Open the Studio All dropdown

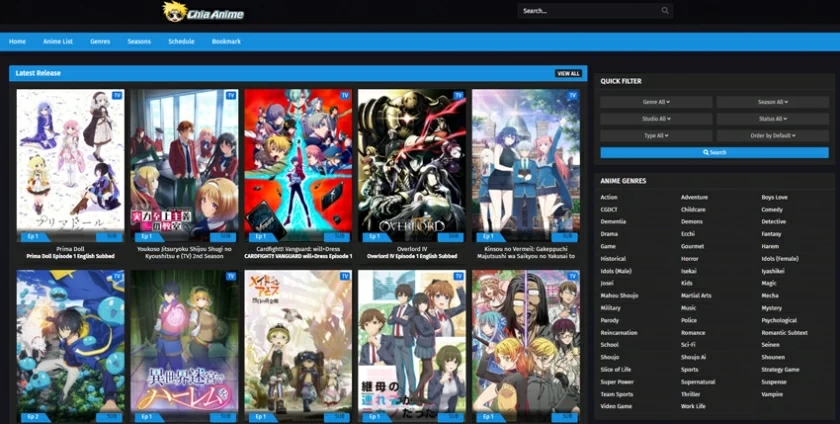(656, 119)
